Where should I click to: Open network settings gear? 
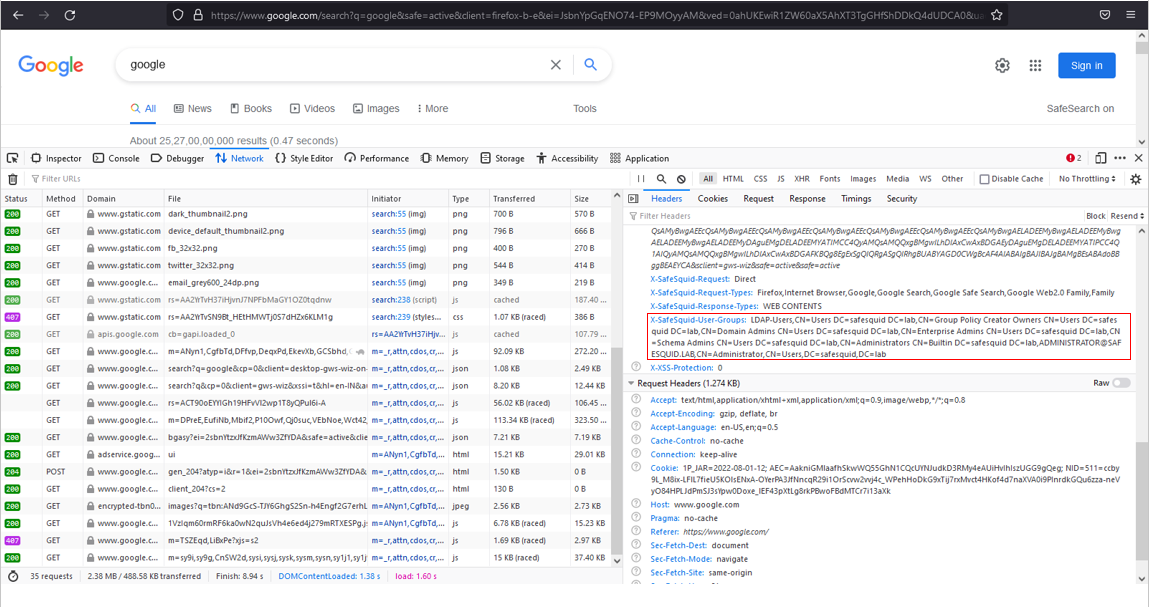(1136, 179)
